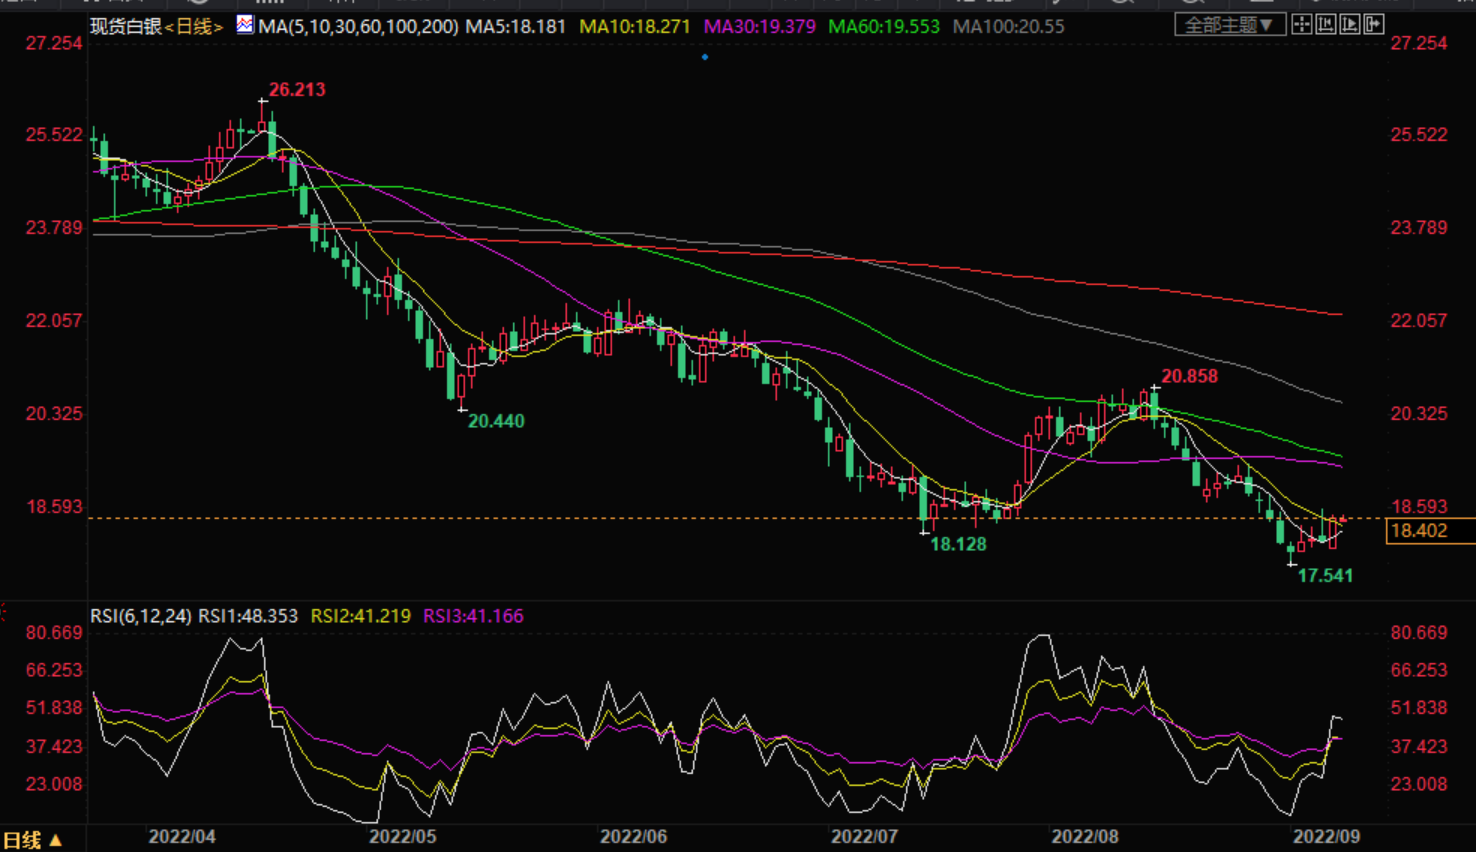Open the 全部主题 dropdown
Viewport: 1476px width, 852px height.
tap(1229, 25)
